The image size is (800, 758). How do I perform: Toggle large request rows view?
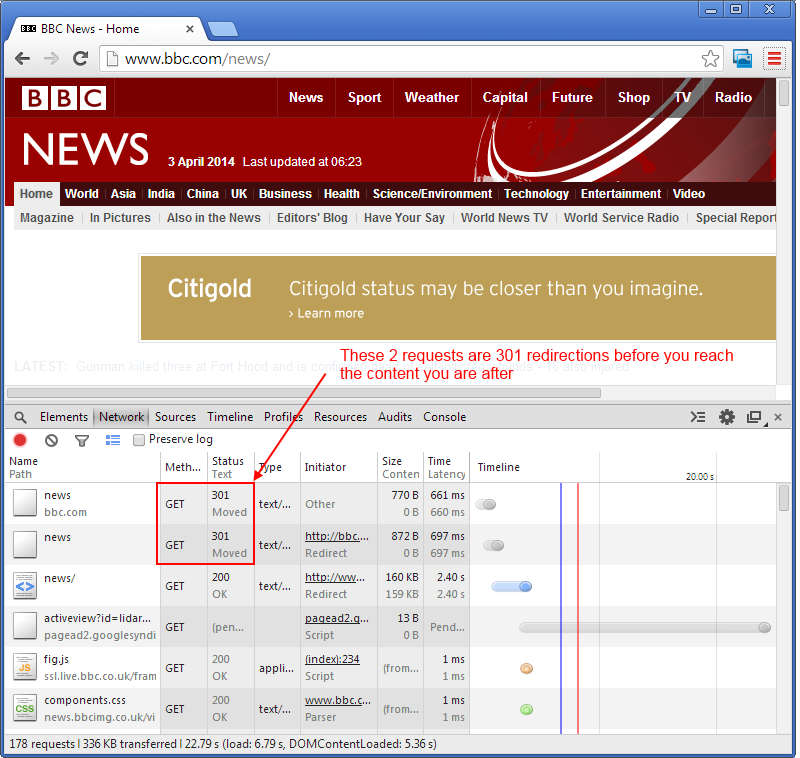(x=113, y=440)
